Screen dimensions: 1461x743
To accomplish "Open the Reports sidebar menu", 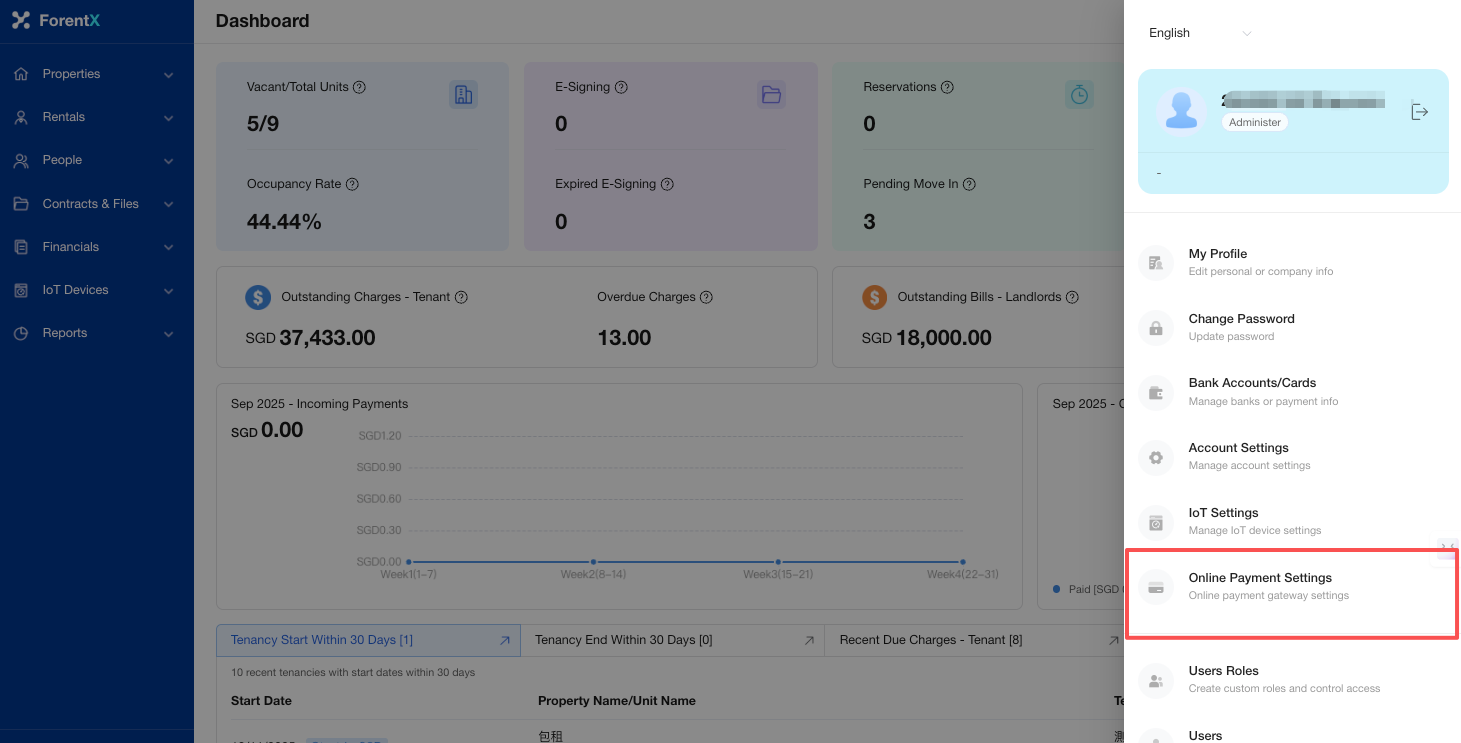I will (x=96, y=333).
